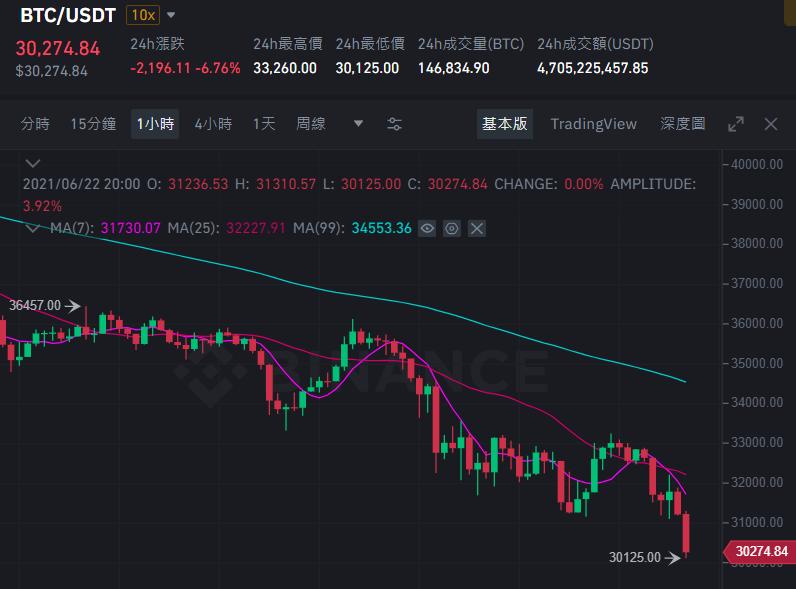The image size is (796, 589).
Task: Select the 4小時 interval
Action: click(x=213, y=124)
